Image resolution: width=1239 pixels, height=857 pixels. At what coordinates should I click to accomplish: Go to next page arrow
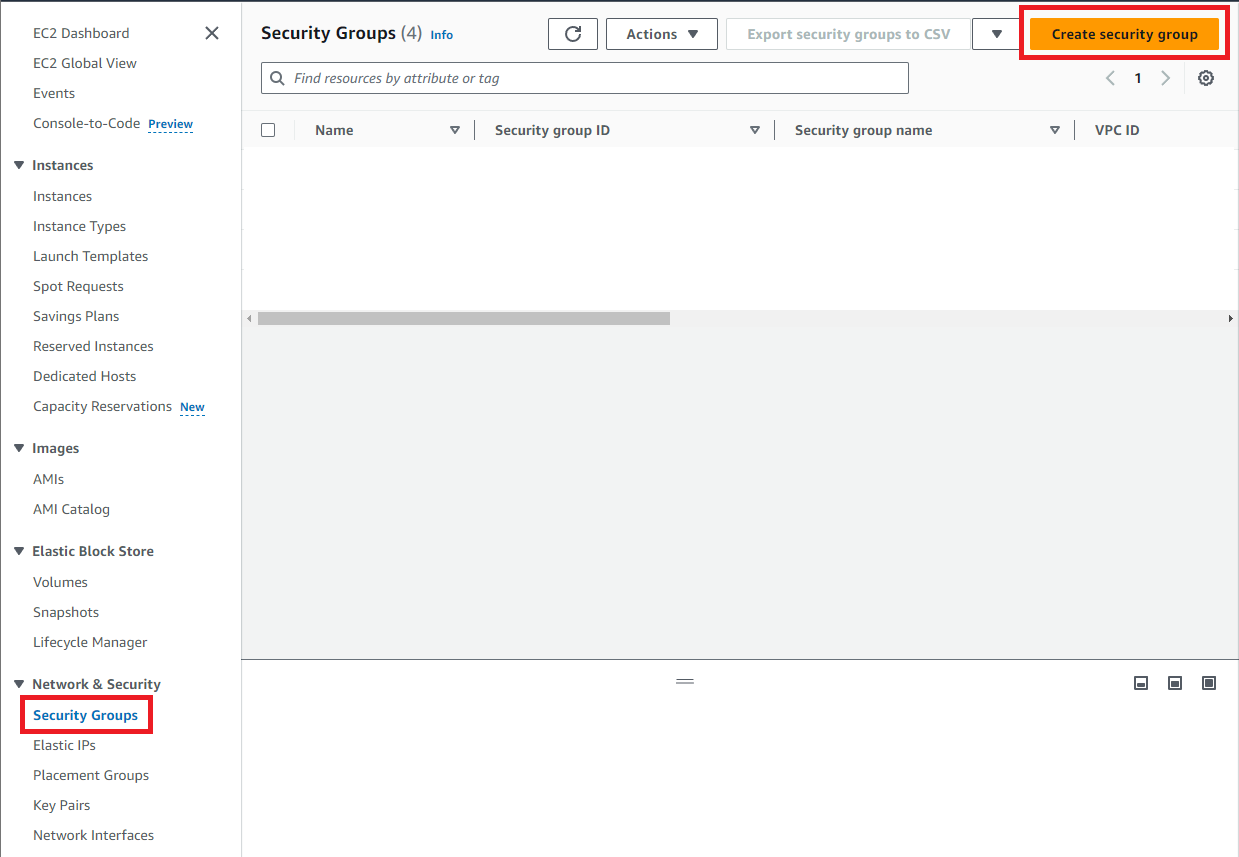[1165, 78]
